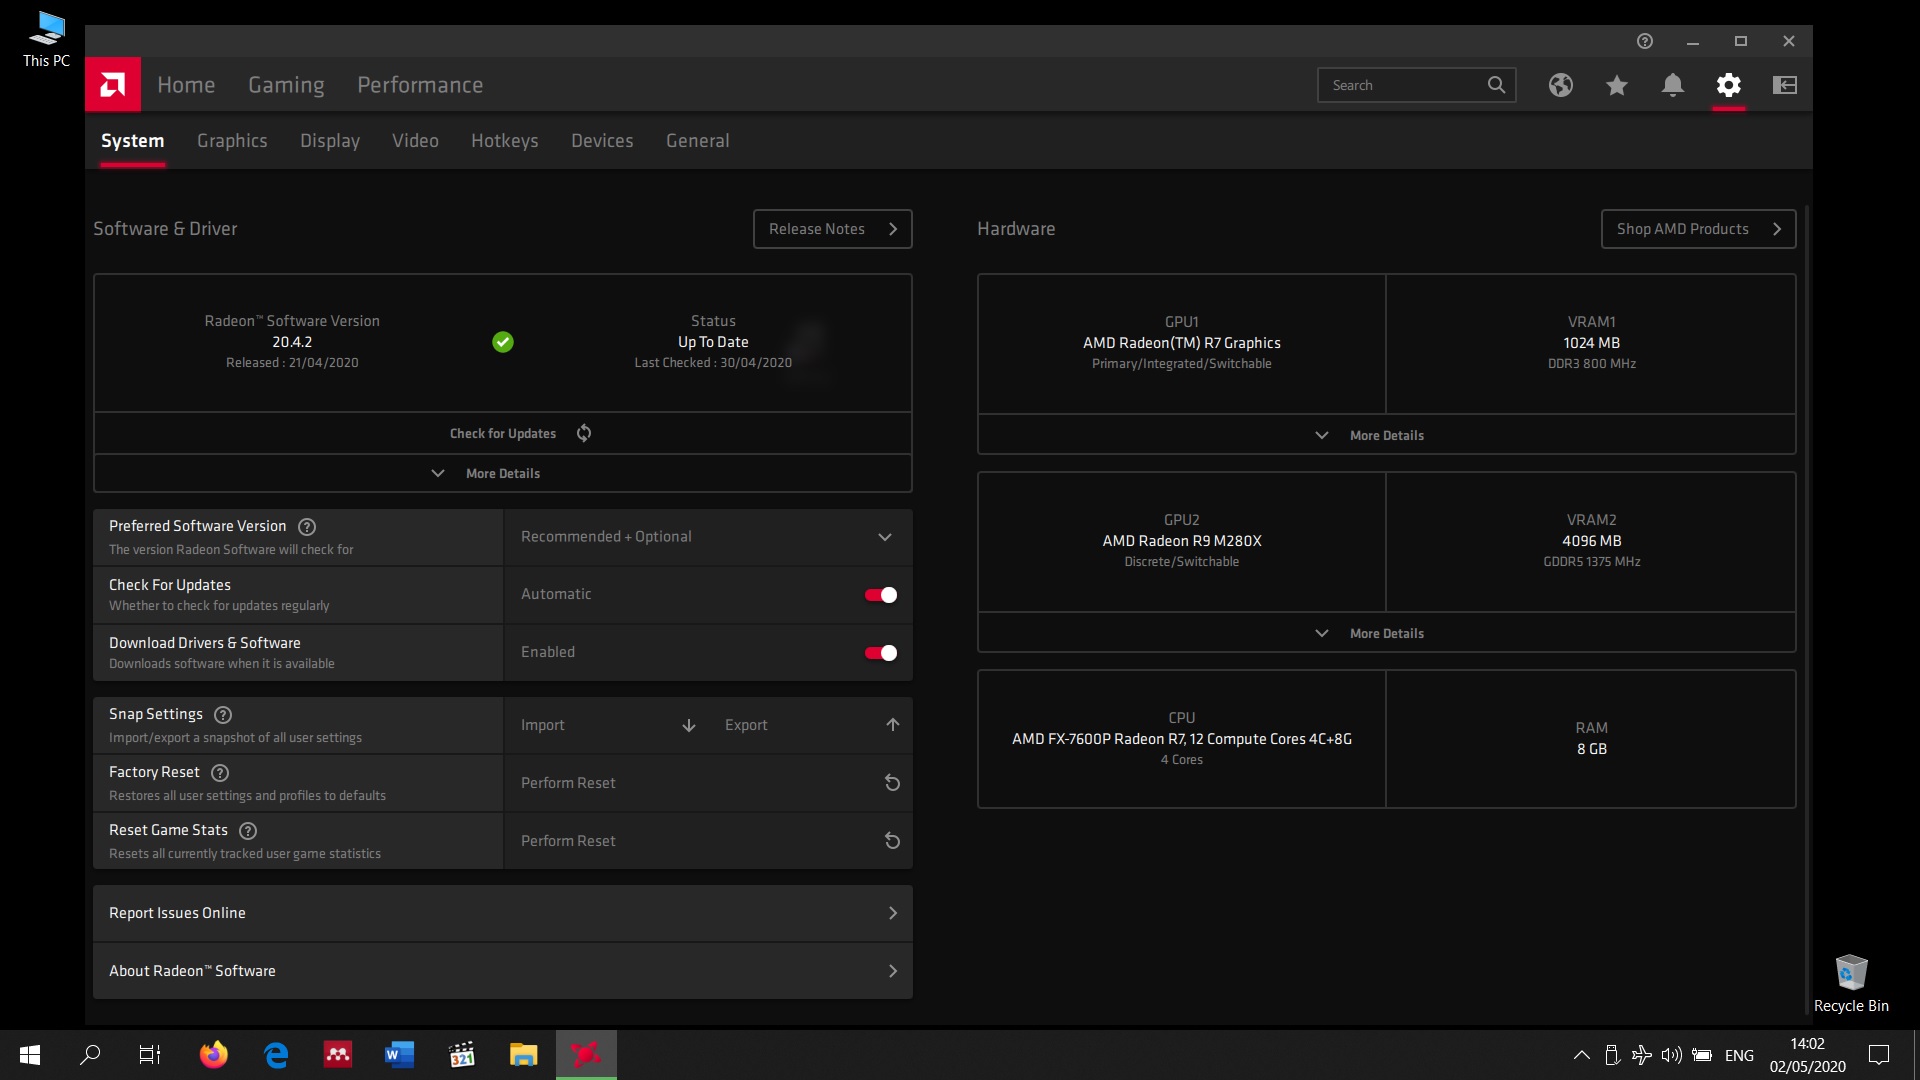Open the help question mark icon in title bar

pos(1645,41)
